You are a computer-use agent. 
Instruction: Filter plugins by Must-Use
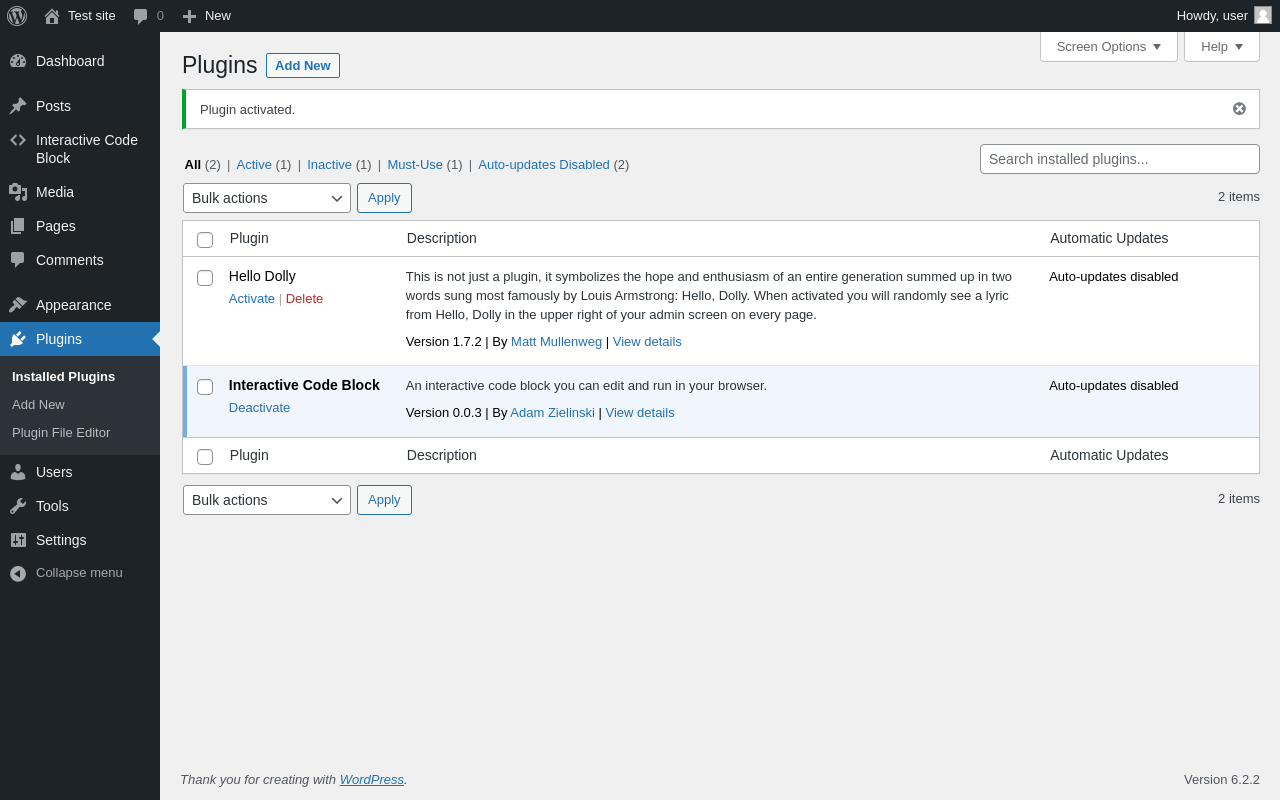(x=415, y=165)
